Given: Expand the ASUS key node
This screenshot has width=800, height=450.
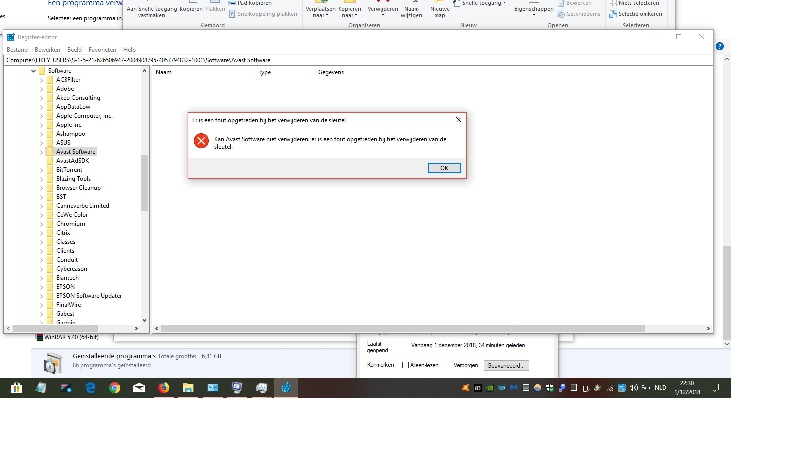Looking at the screenshot, I should [x=41, y=142].
